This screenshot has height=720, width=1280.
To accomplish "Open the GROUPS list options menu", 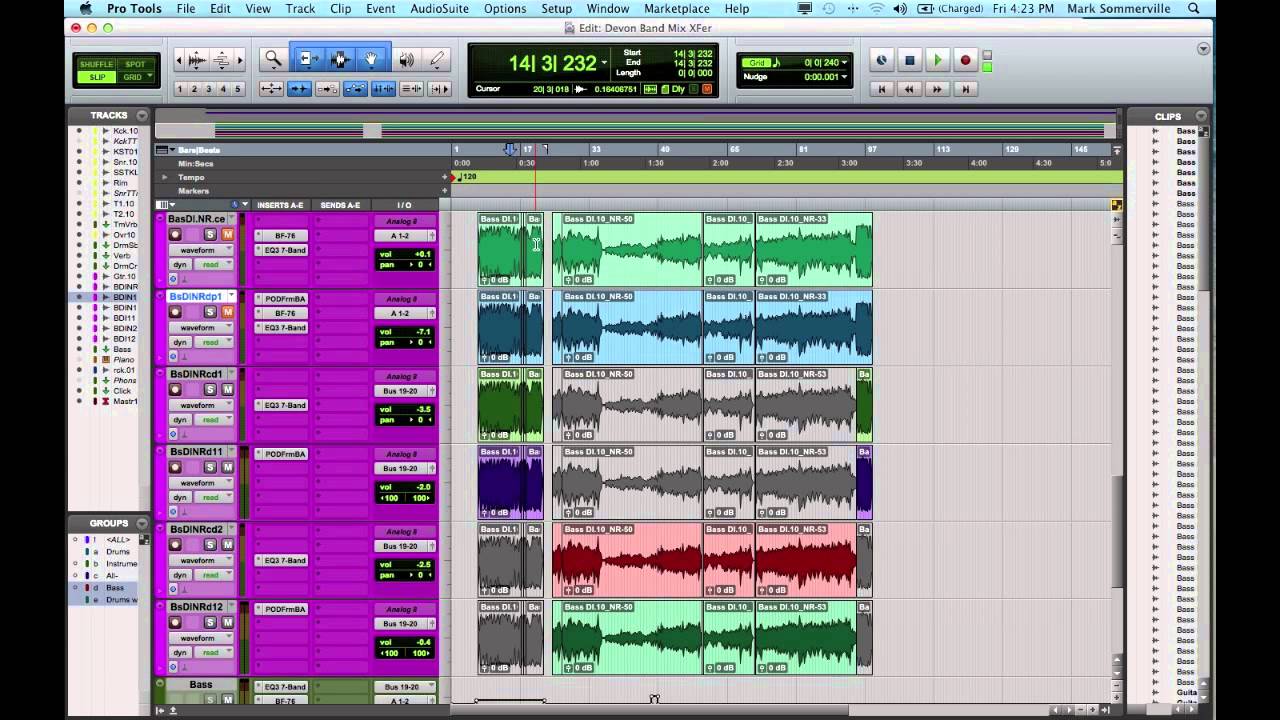I will 142,523.
